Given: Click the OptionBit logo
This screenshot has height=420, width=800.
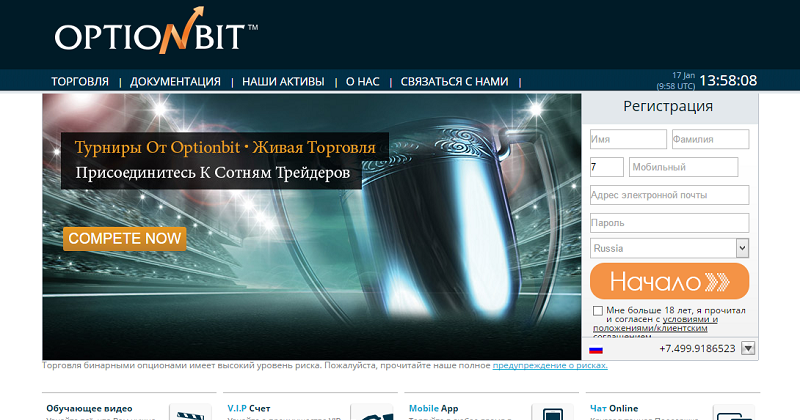Looking at the screenshot, I should (156, 31).
